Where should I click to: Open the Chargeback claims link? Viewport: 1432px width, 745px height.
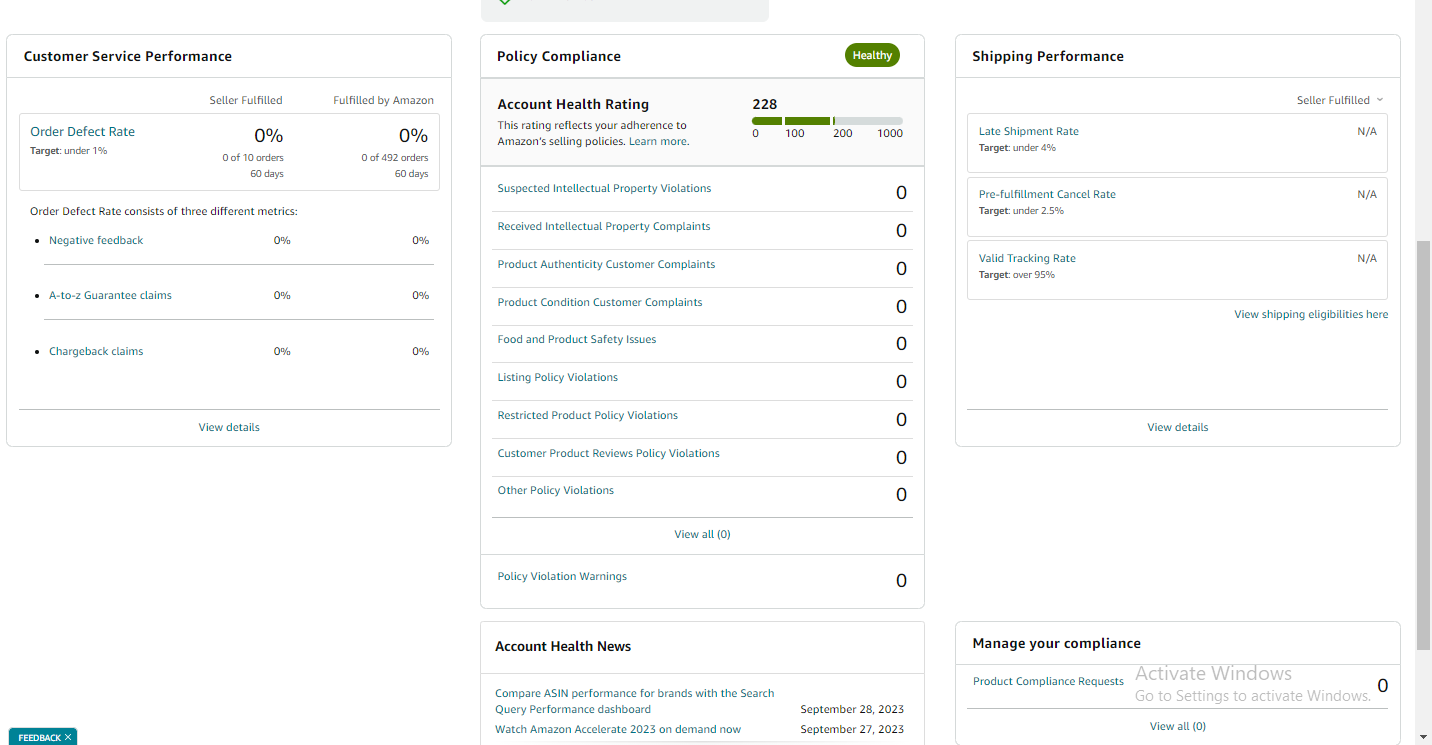96,351
